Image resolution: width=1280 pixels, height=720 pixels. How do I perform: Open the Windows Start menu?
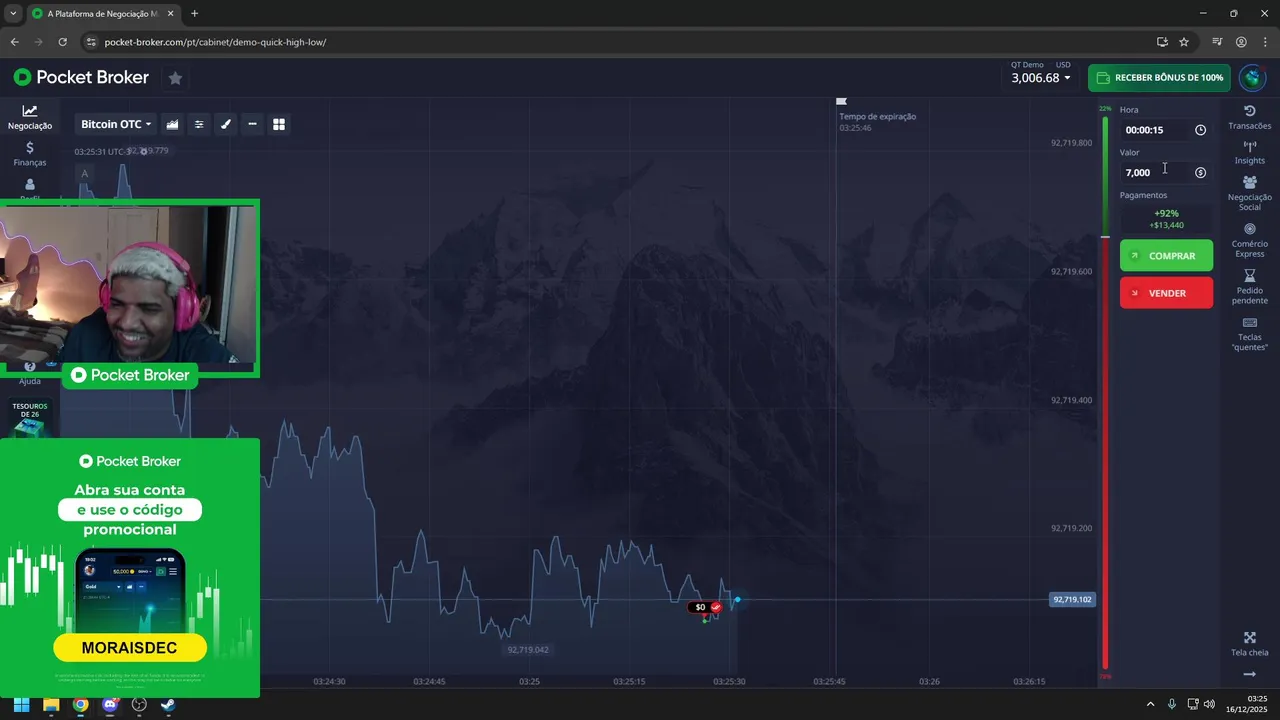point(21,704)
